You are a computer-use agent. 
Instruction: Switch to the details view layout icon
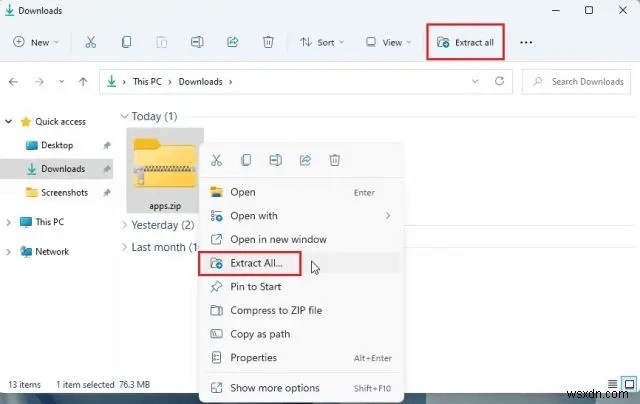click(x=612, y=384)
